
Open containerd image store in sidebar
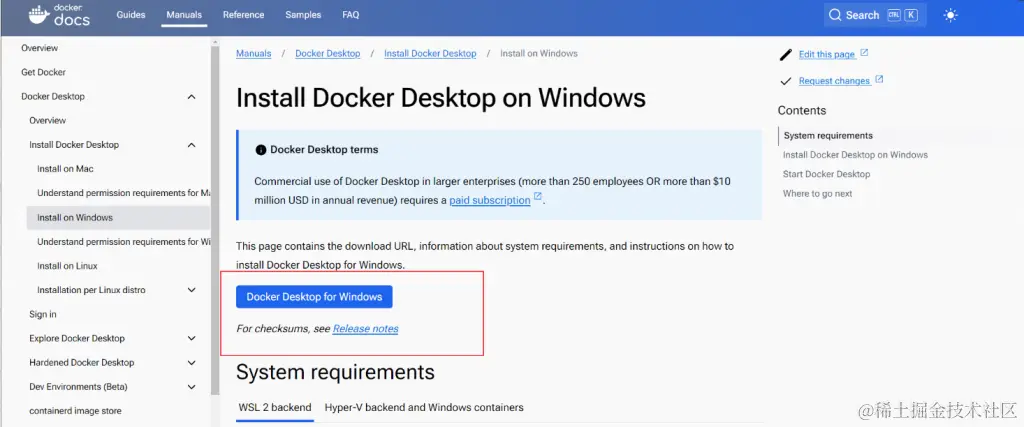[75, 411]
